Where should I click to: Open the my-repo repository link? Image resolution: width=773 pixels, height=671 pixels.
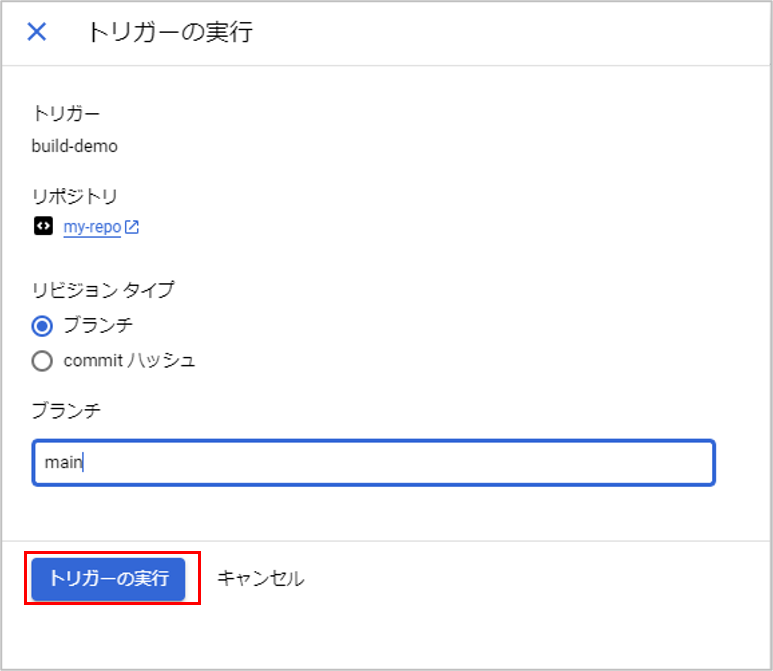(91, 227)
